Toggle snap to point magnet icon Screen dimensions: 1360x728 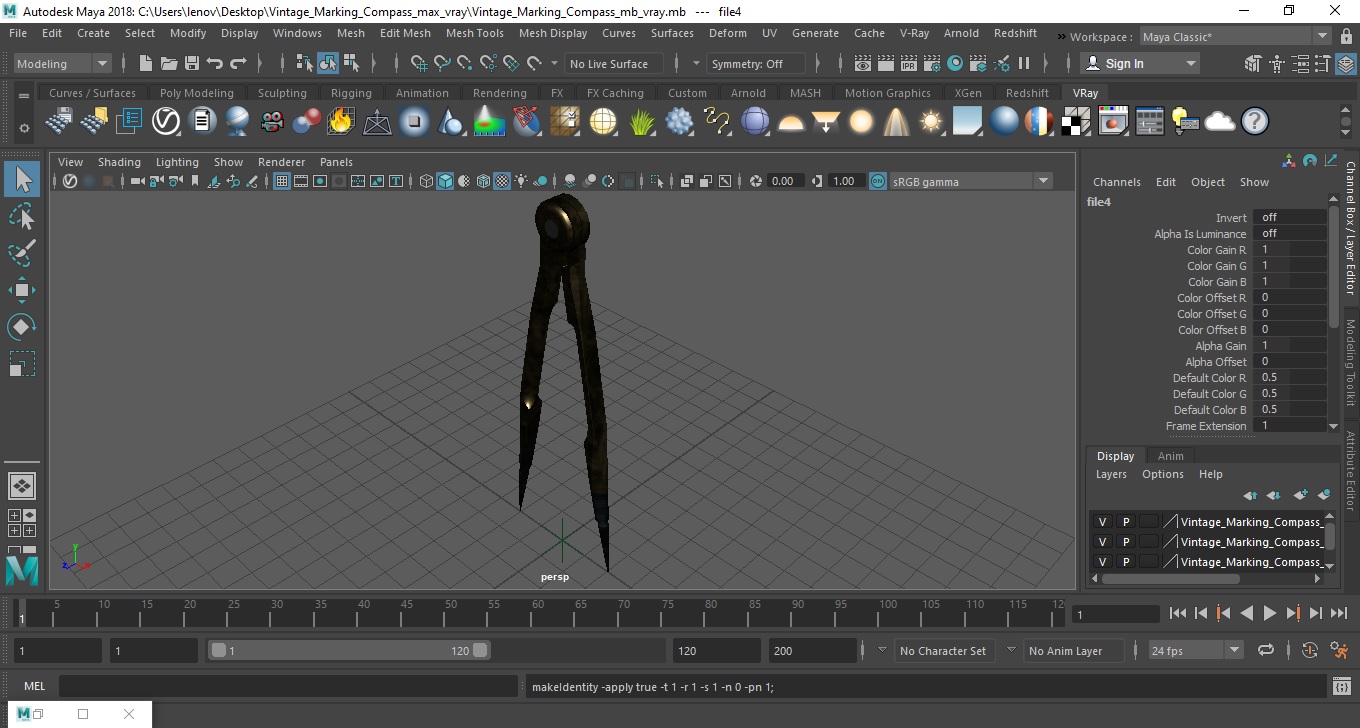[465, 63]
